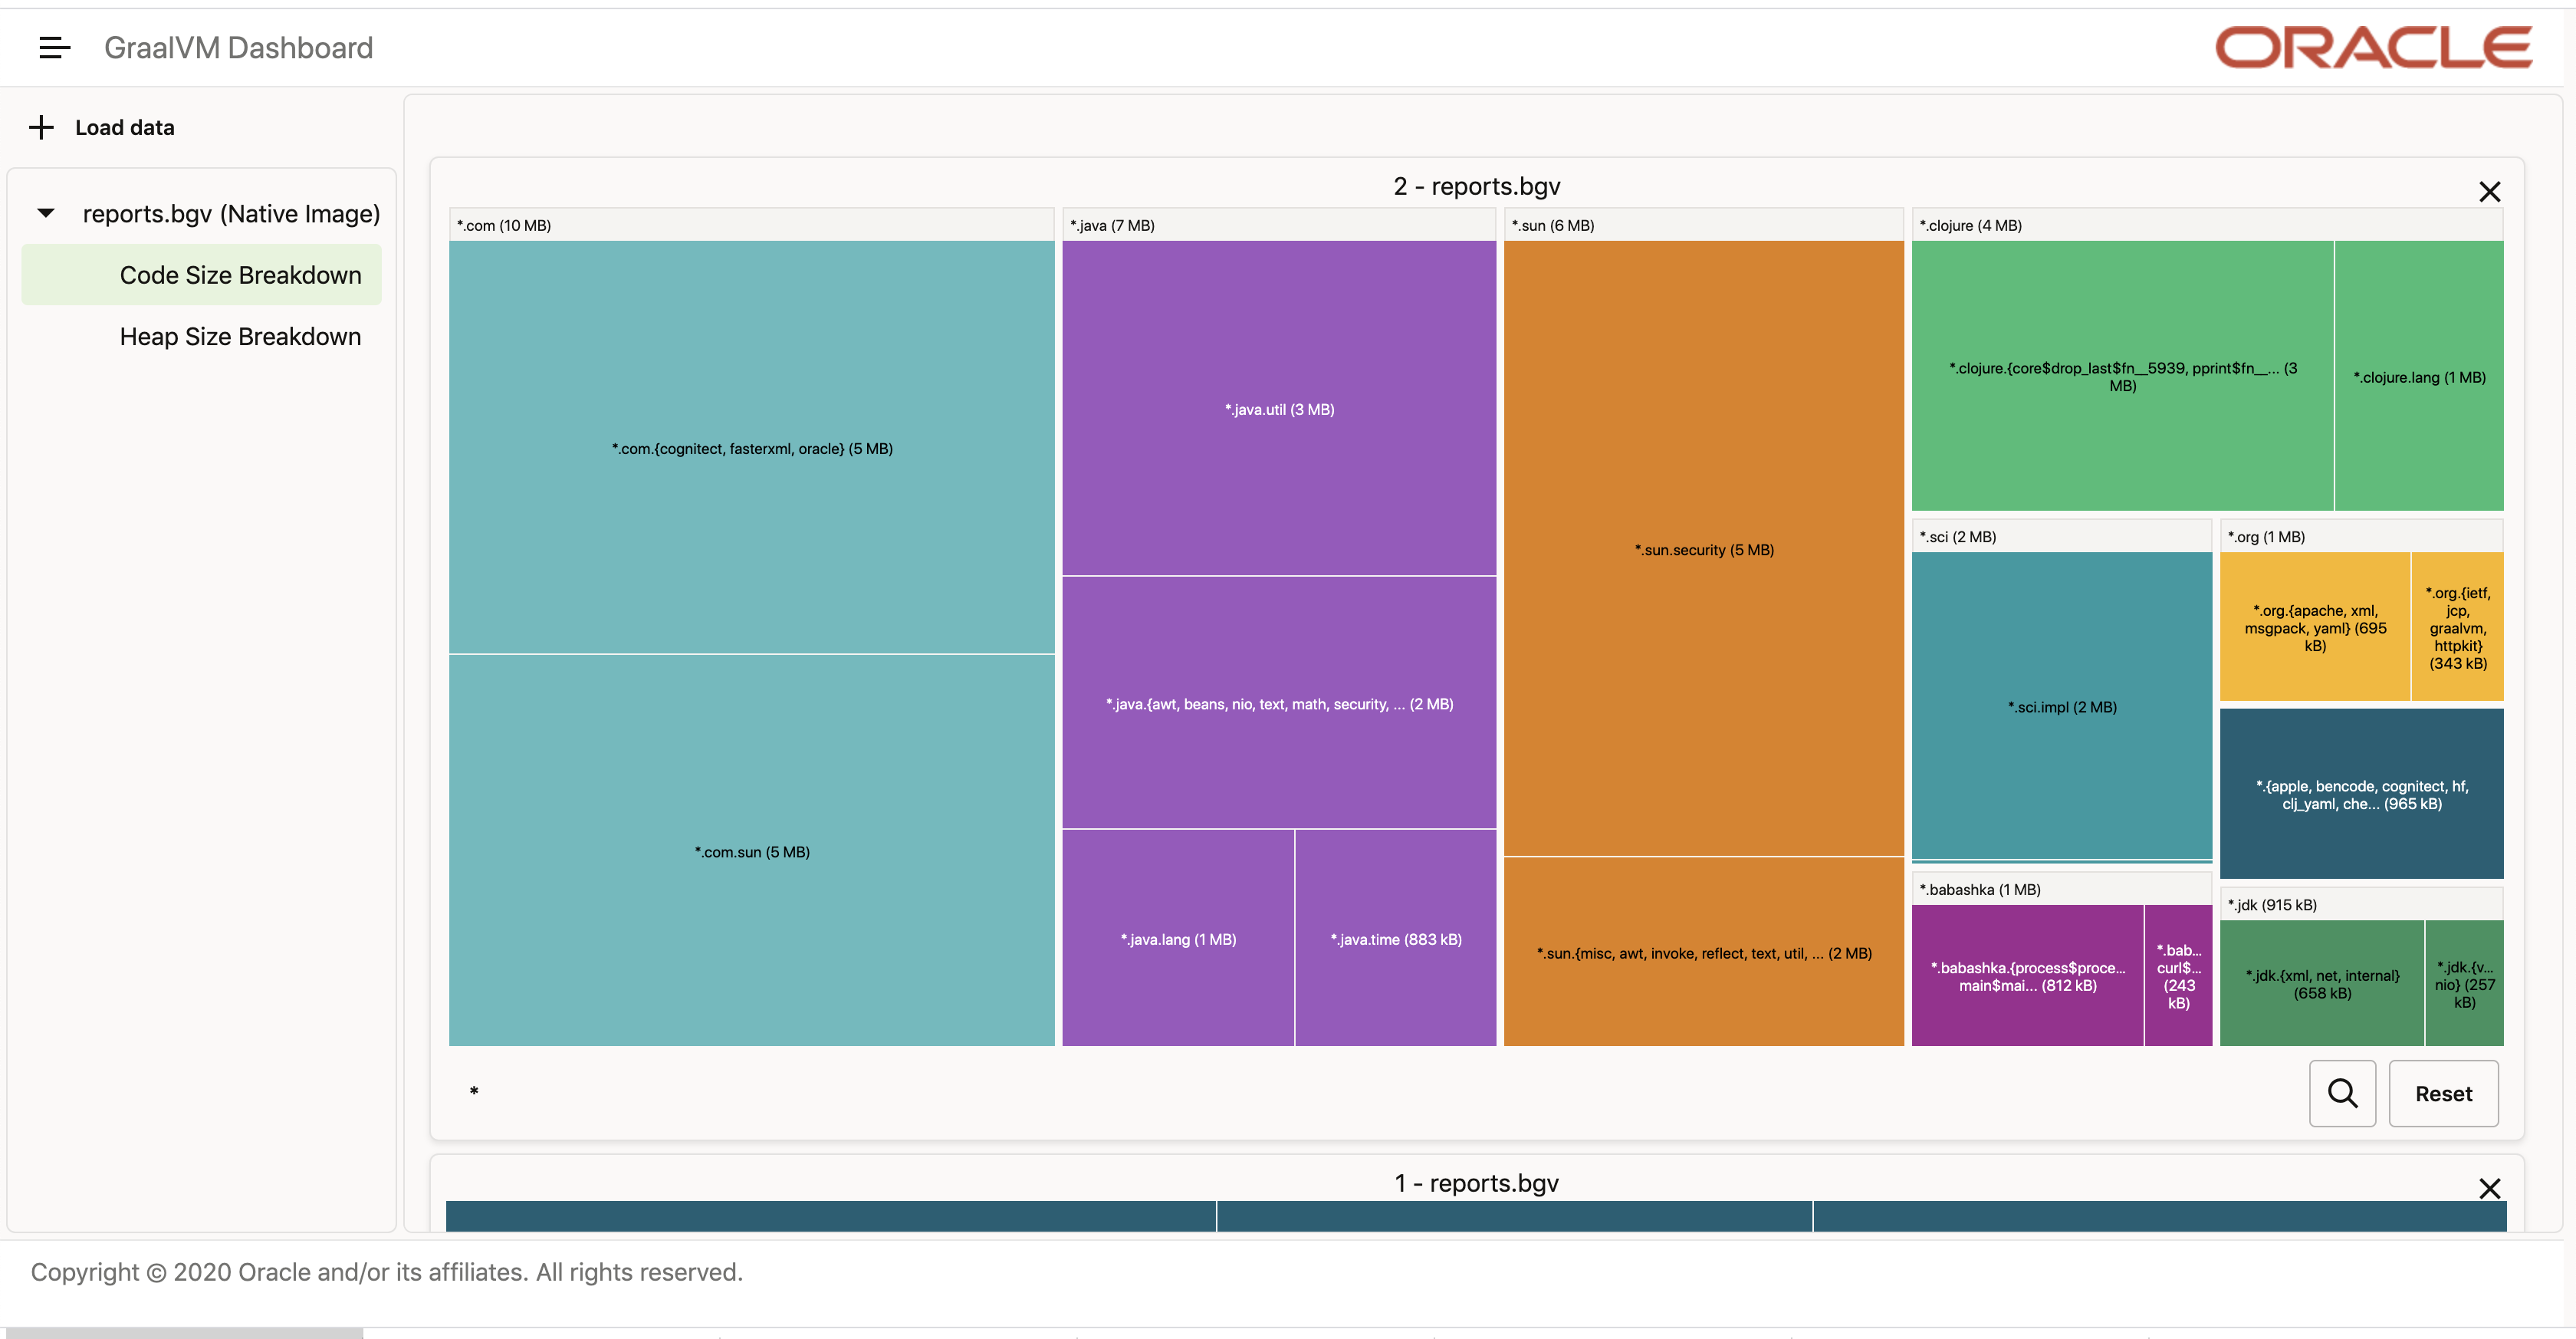Click the asterisk root breadcrumb
2576x1339 pixels.
(x=474, y=1091)
